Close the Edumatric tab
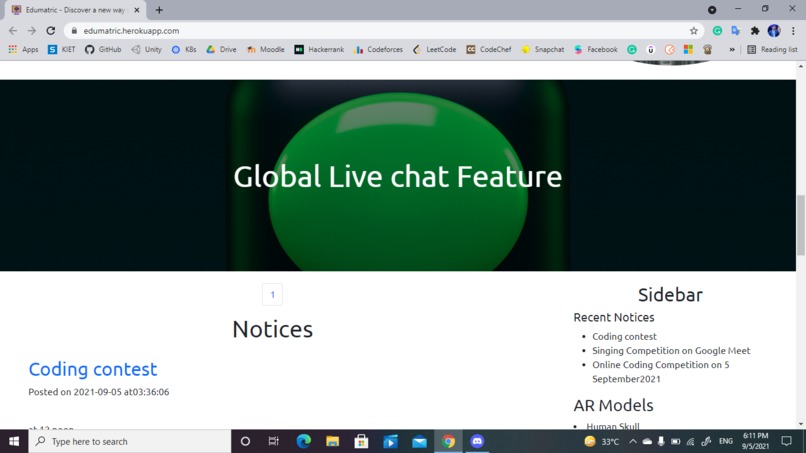806x453 pixels. (137, 10)
